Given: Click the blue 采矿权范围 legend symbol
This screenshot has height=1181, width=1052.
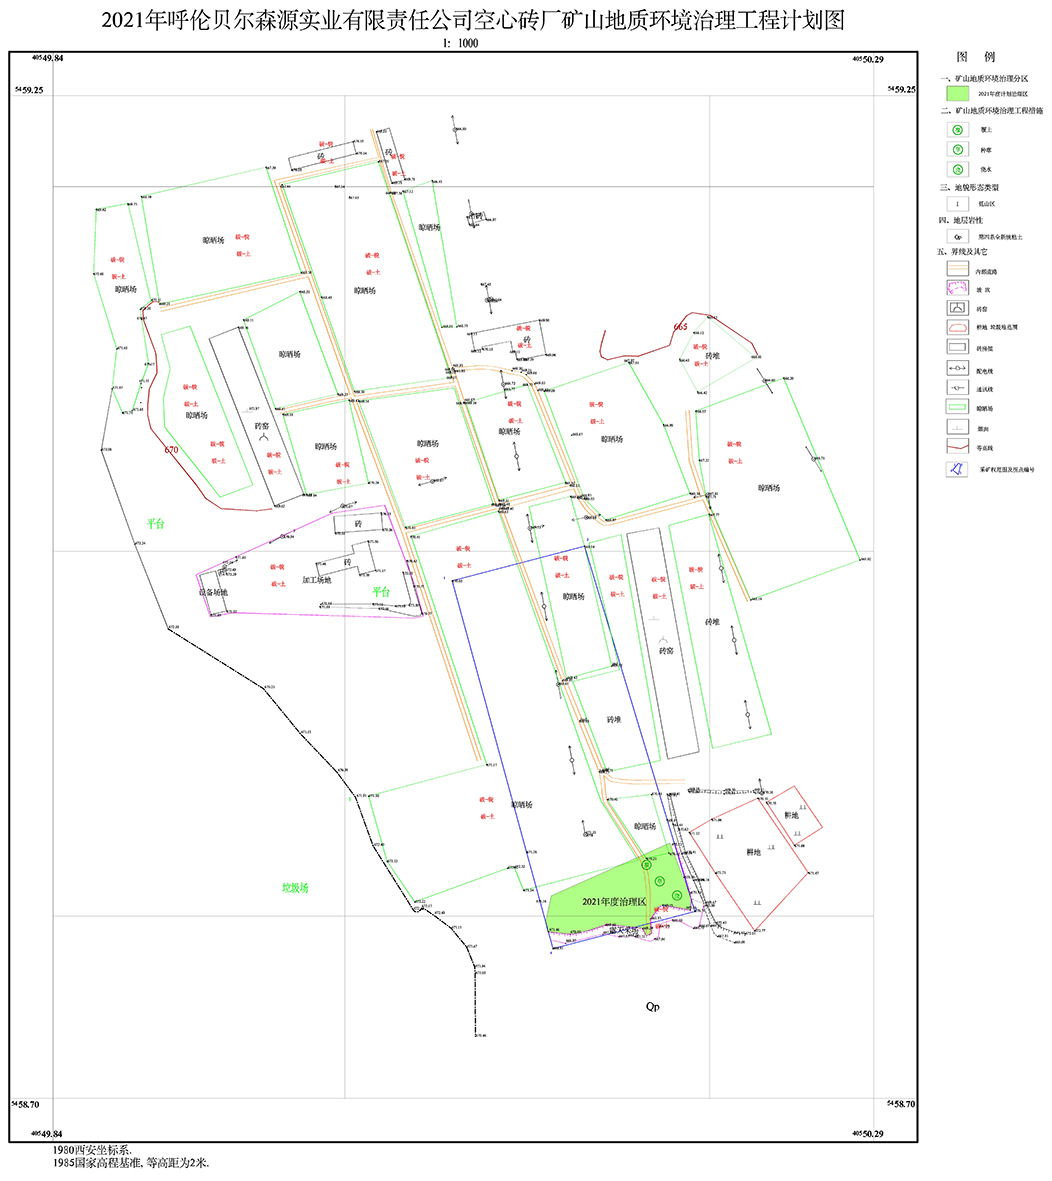Looking at the screenshot, I should pos(957,469).
